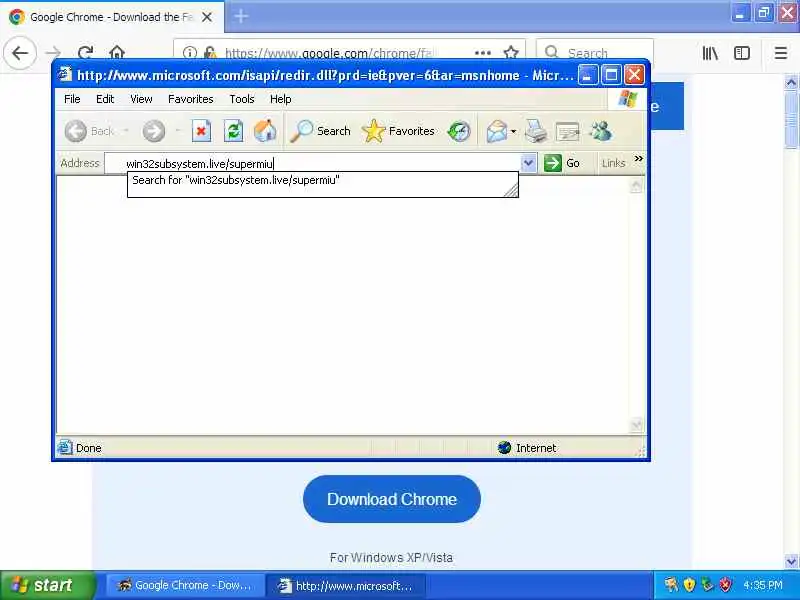800x600 pixels.
Task: Open the History clock icon
Action: [x=459, y=131]
